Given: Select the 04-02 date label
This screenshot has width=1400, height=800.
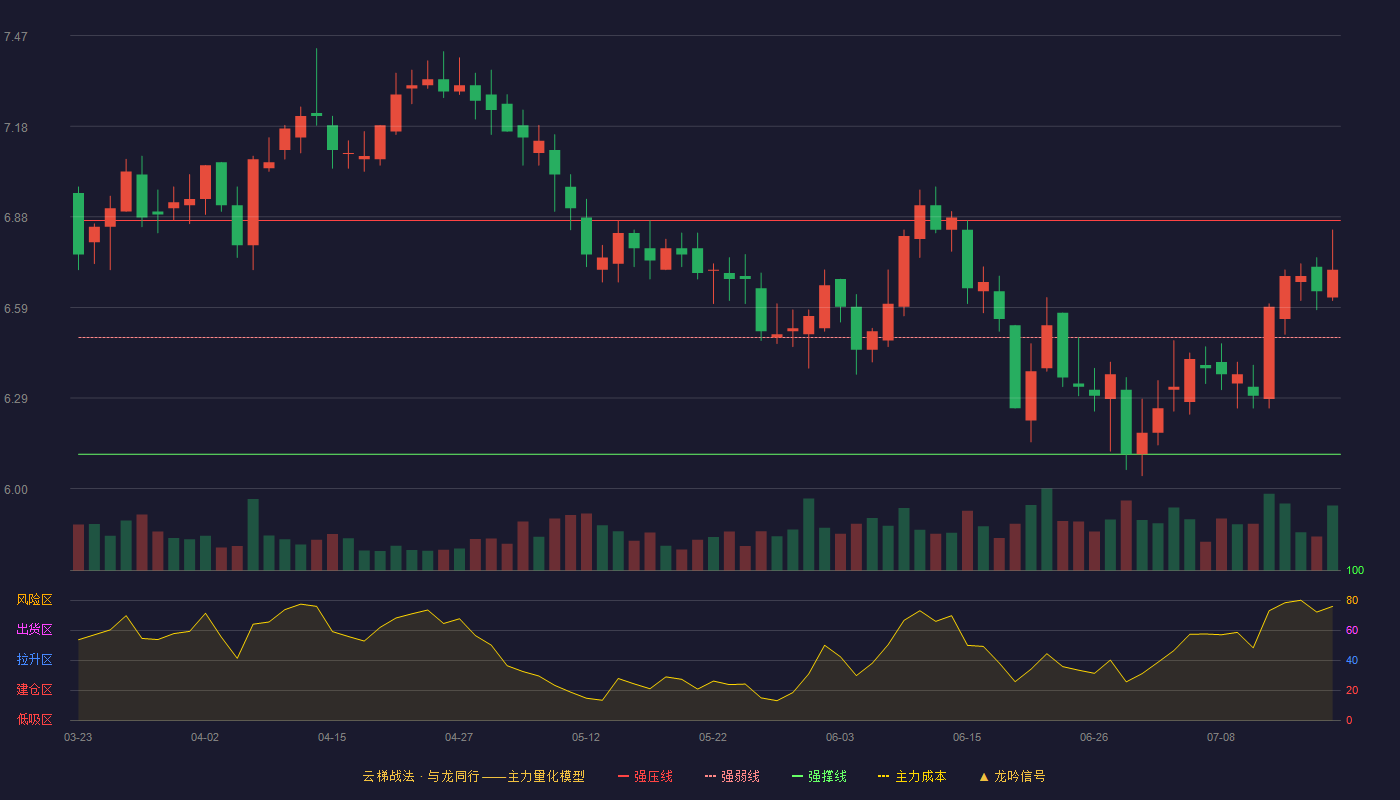Looking at the screenshot, I should pyautogui.click(x=205, y=737).
